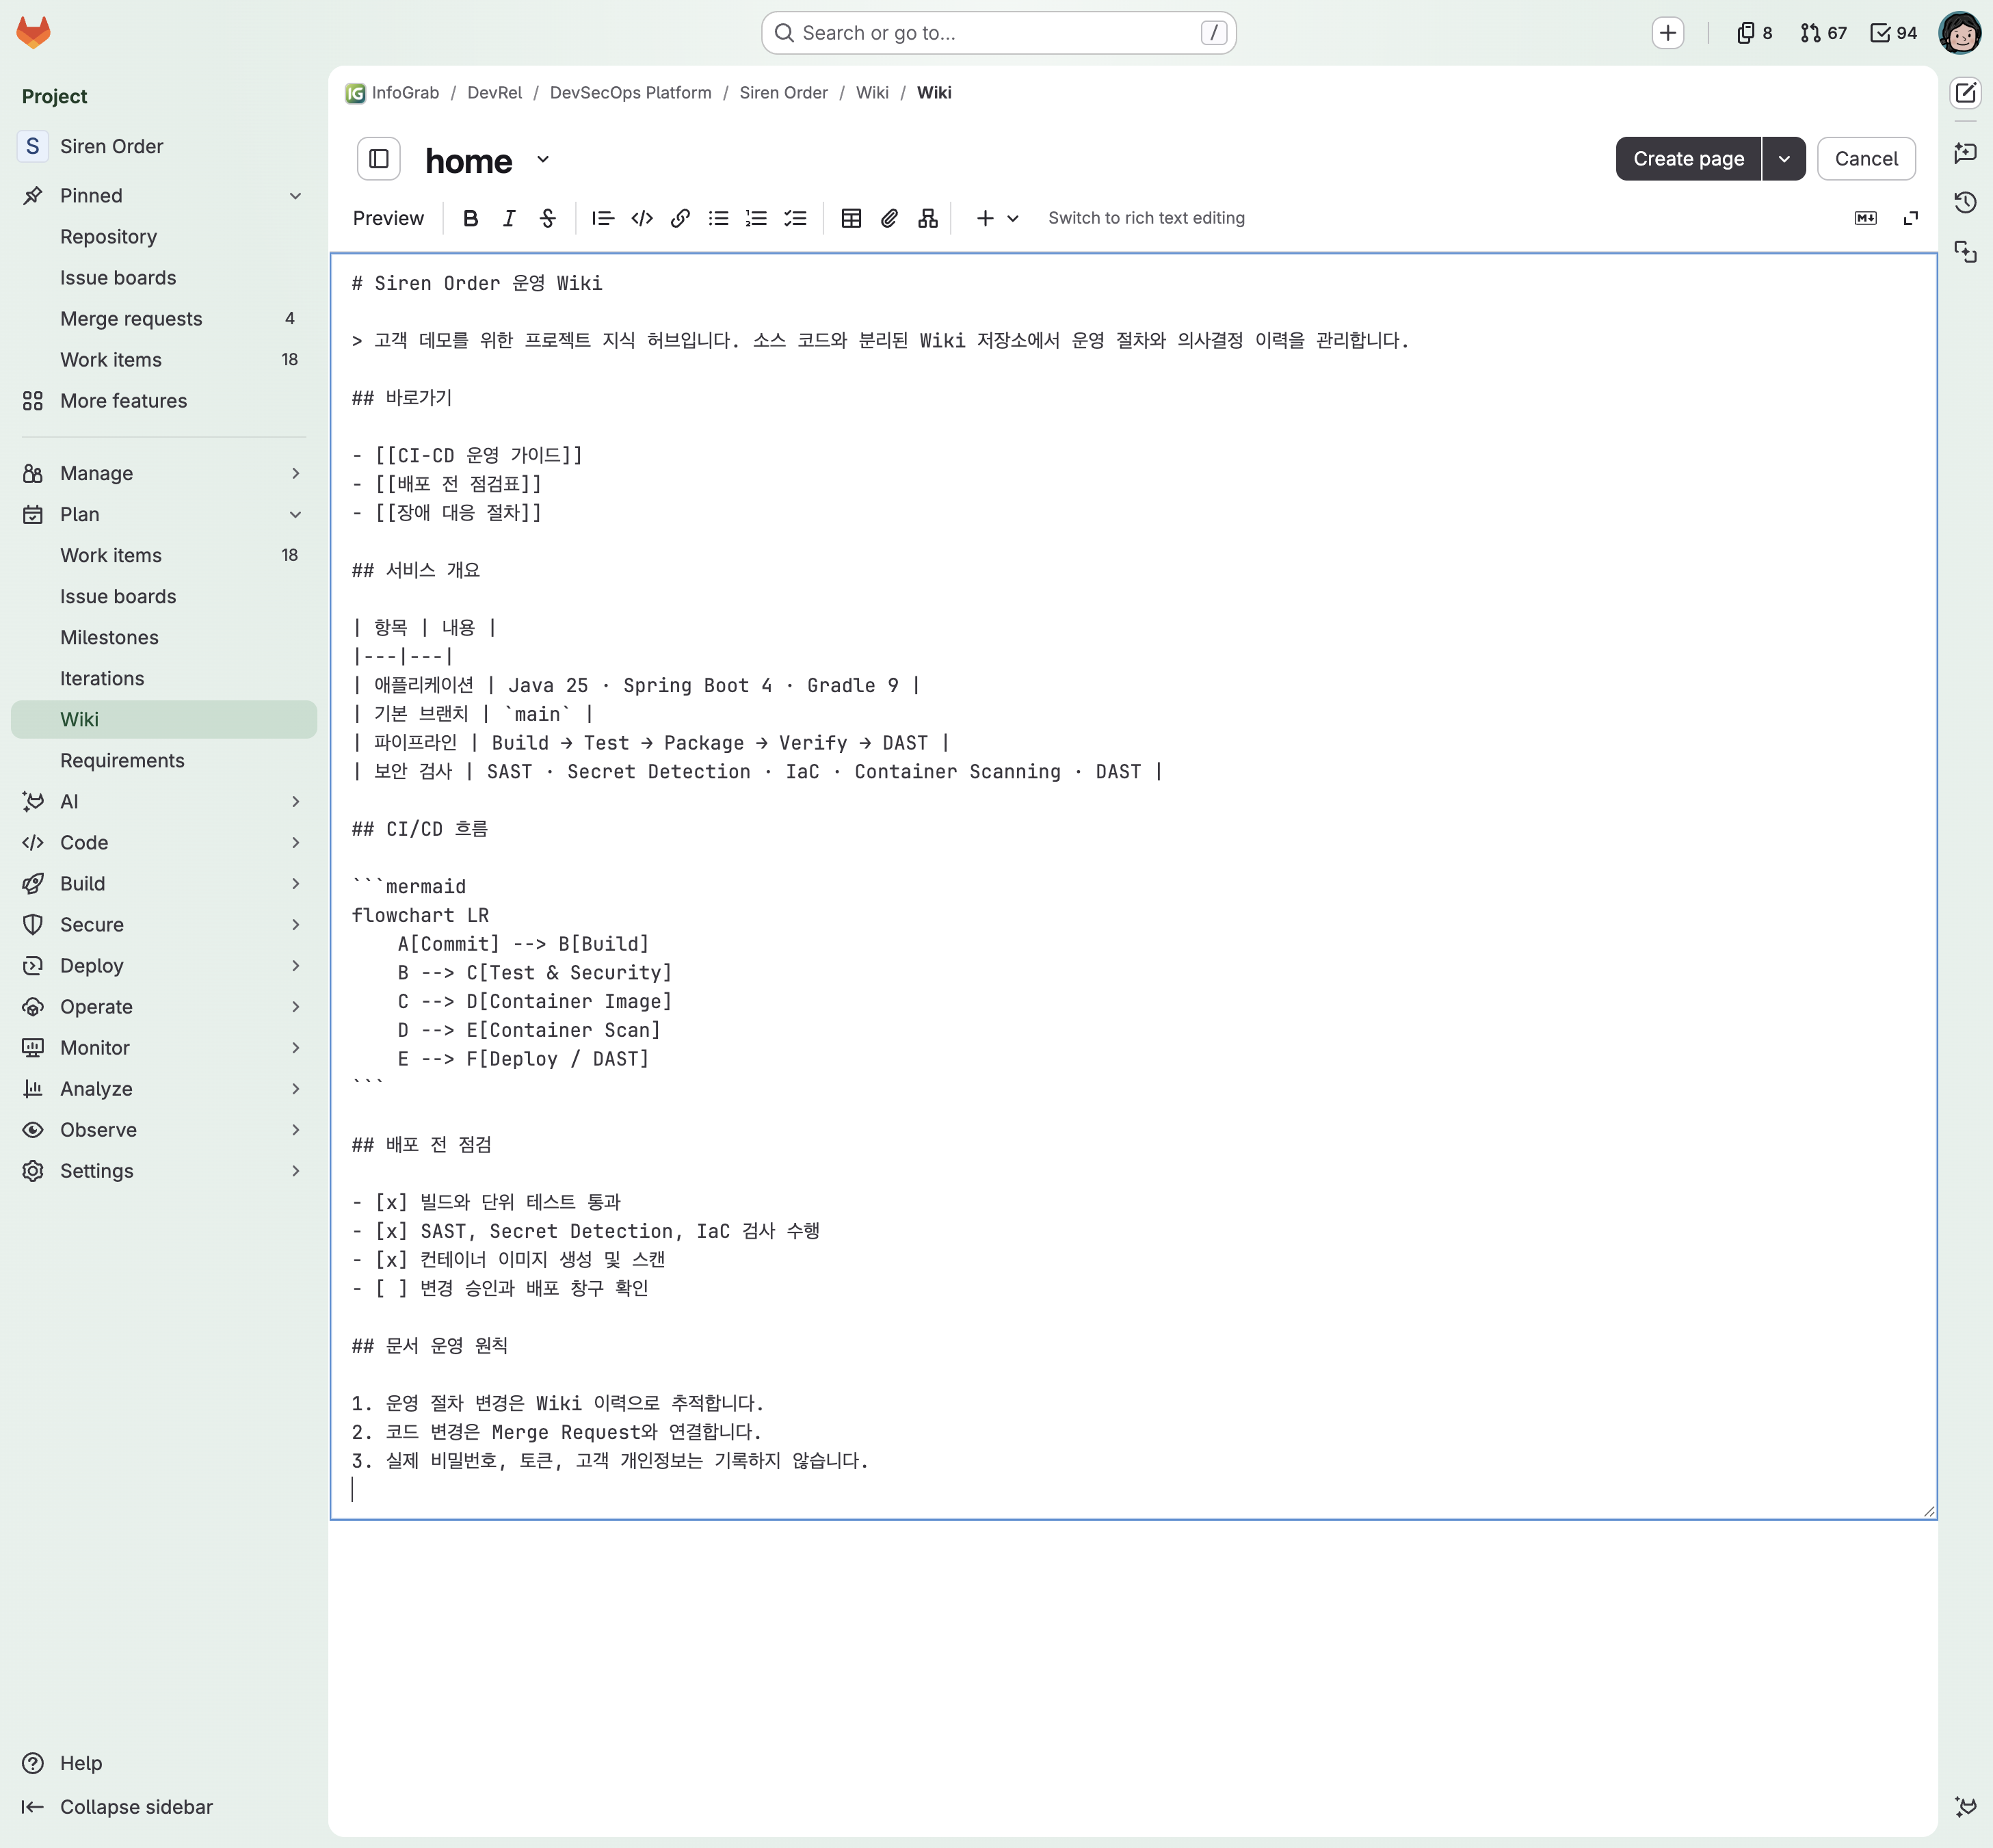This screenshot has height=1848, width=1993.
Task: Open the create new plus menu
Action: [1668, 33]
